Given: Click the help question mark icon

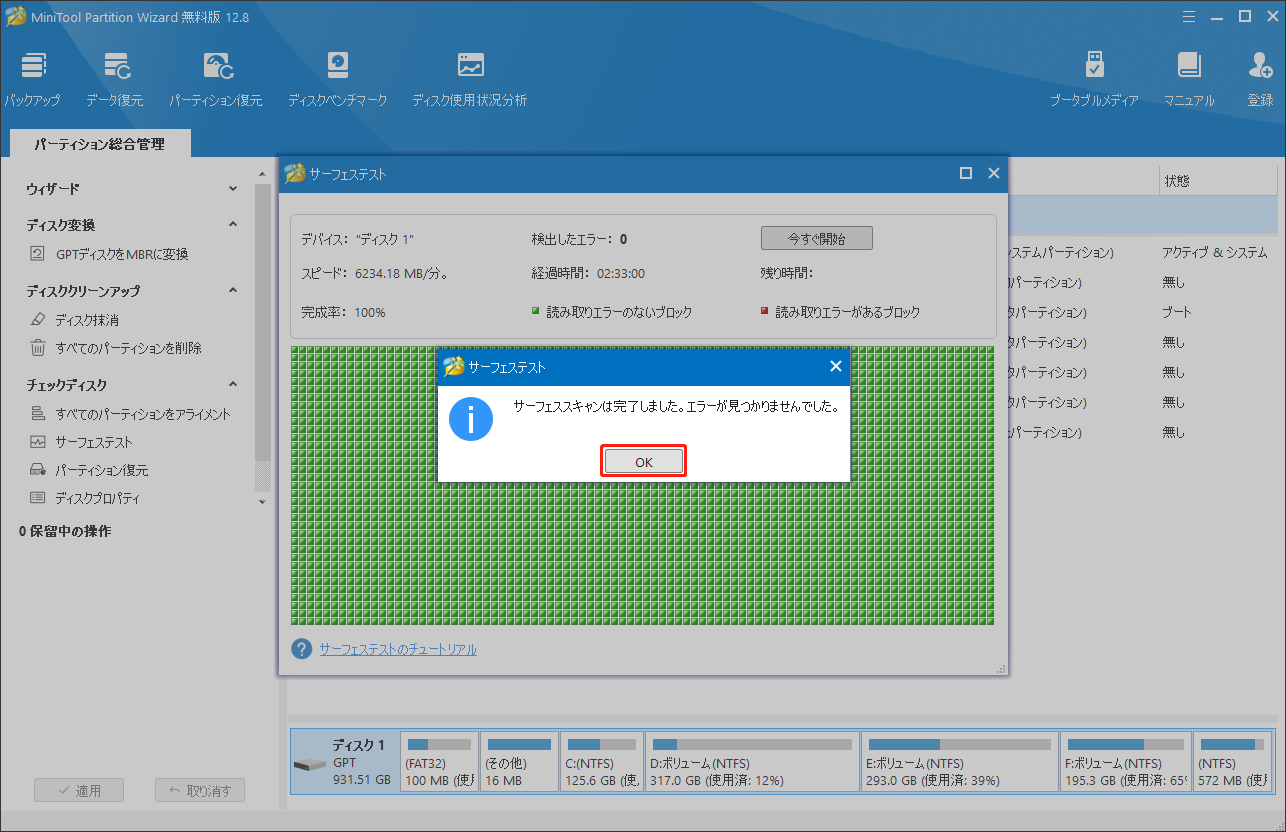Looking at the screenshot, I should tap(302, 649).
